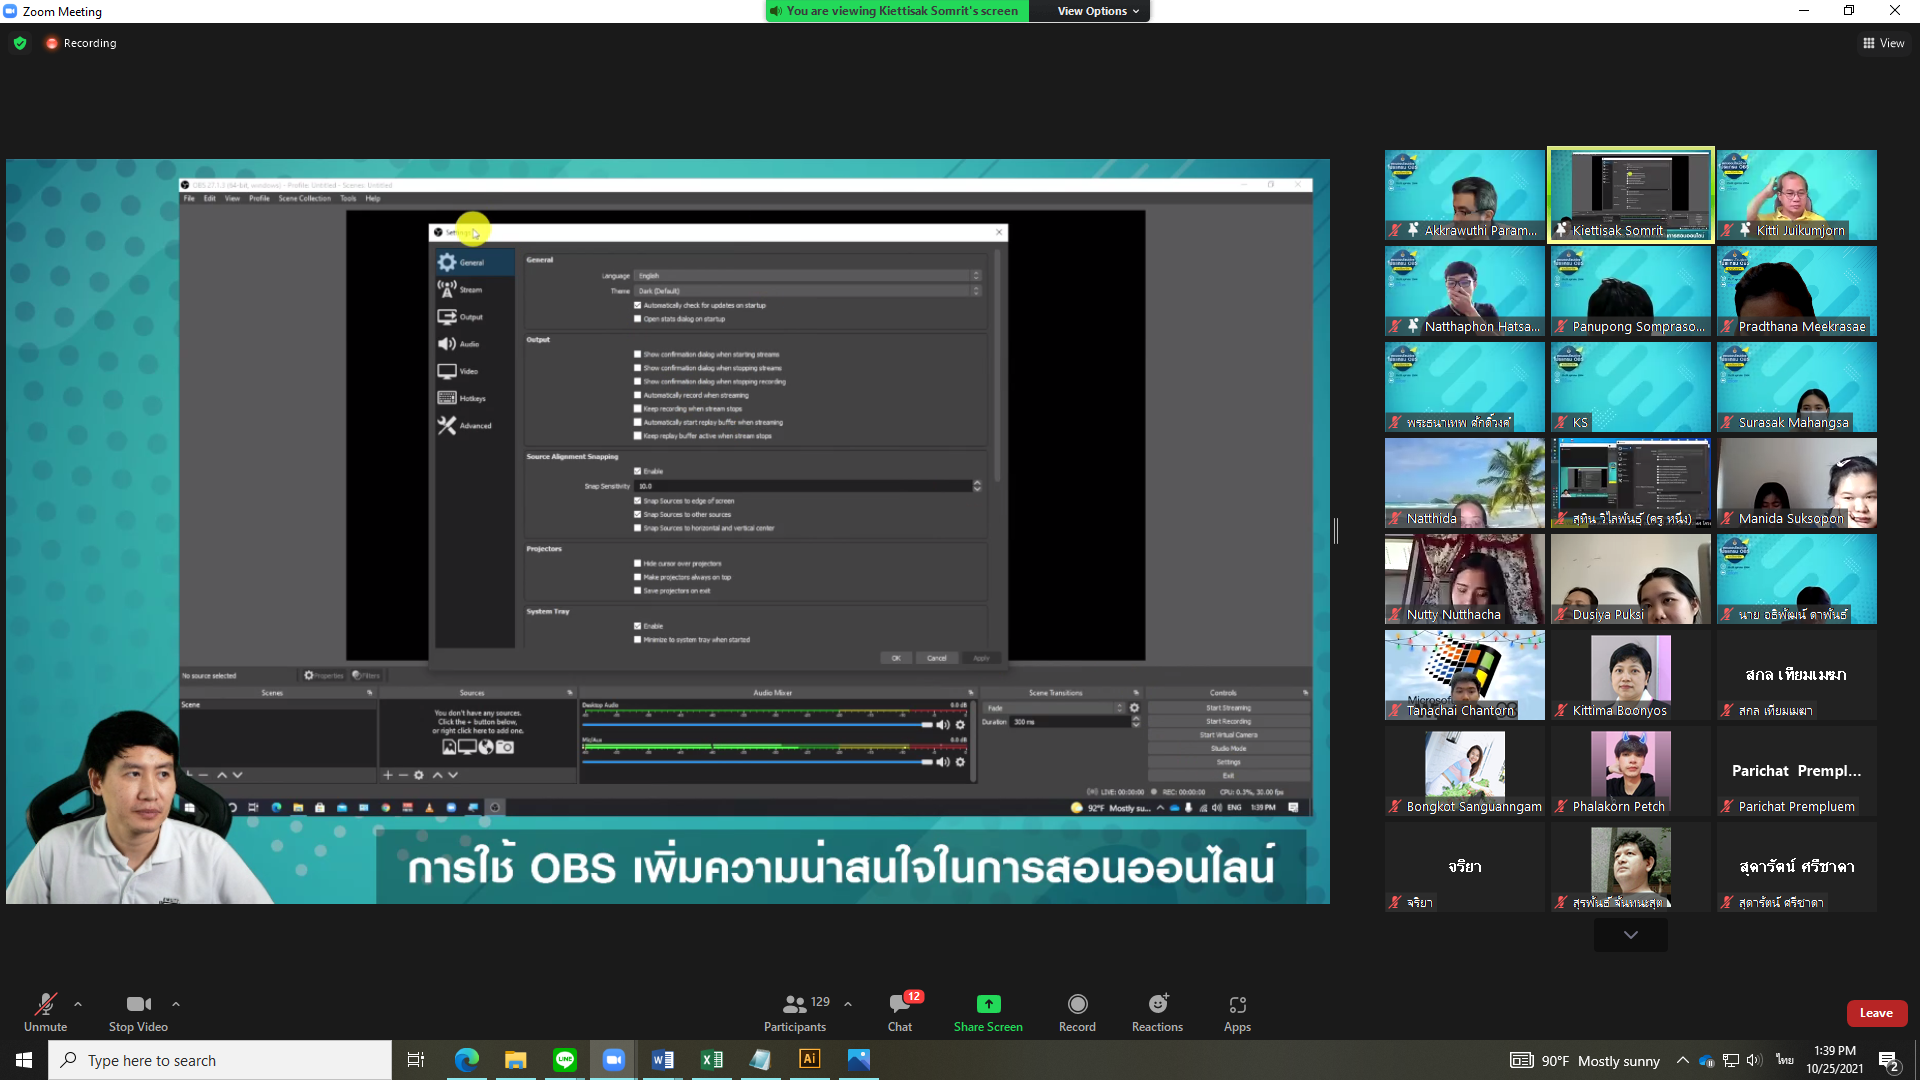The image size is (1920, 1080).
Task: Open the Scene Collection menu in OBS
Action: click(x=305, y=199)
